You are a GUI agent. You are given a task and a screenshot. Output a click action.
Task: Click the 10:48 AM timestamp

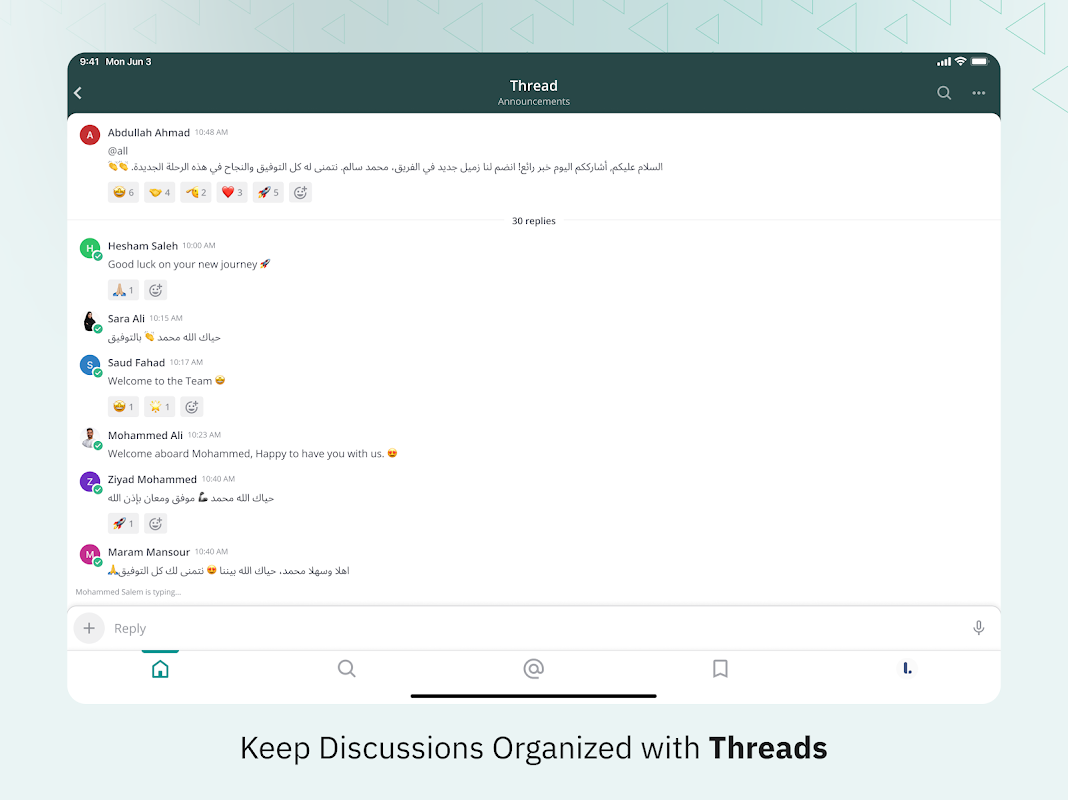point(211,132)
